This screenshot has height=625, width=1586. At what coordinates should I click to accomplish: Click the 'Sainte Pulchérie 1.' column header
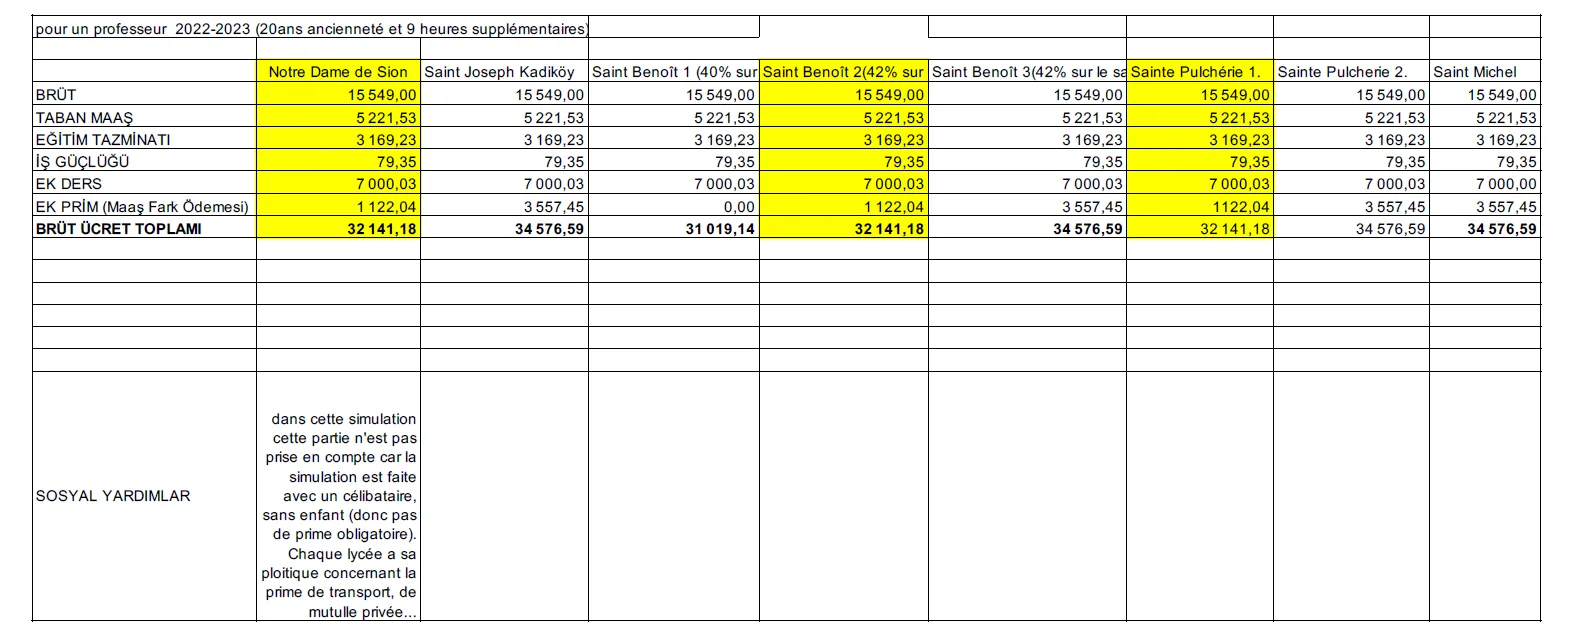point(1200,71)
